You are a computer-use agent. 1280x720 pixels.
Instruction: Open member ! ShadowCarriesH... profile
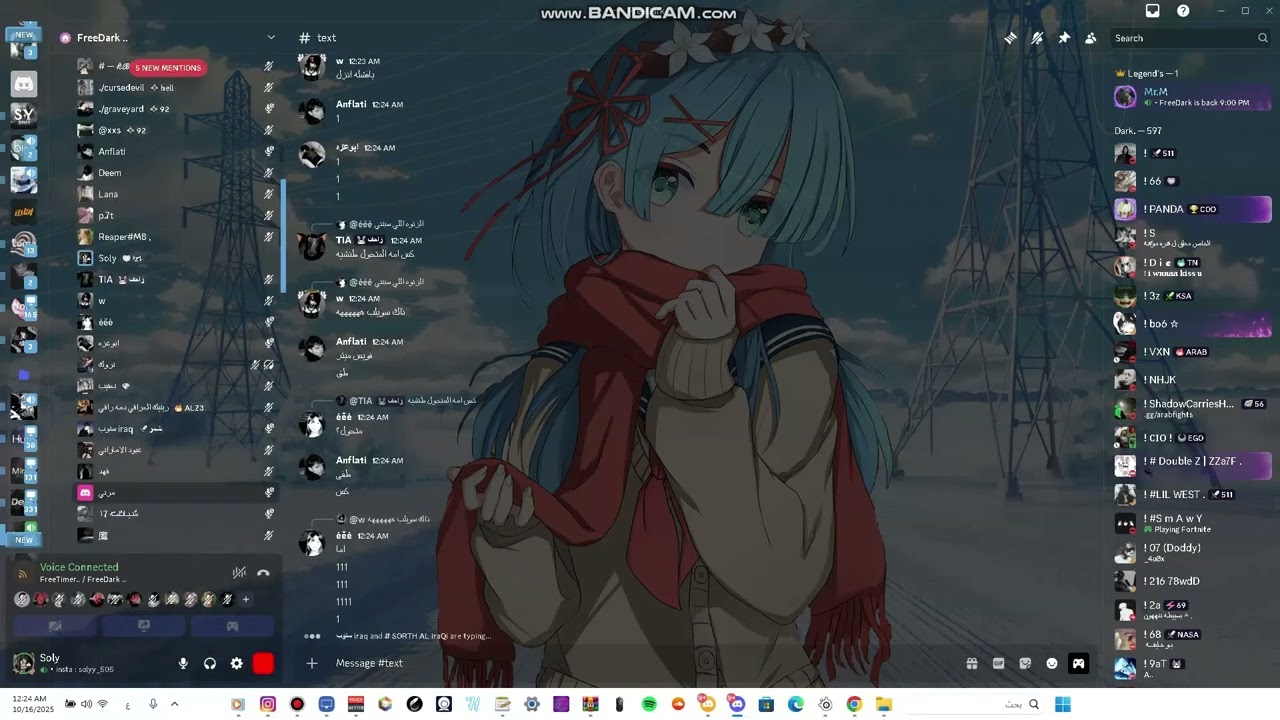tap(1192, 408)
